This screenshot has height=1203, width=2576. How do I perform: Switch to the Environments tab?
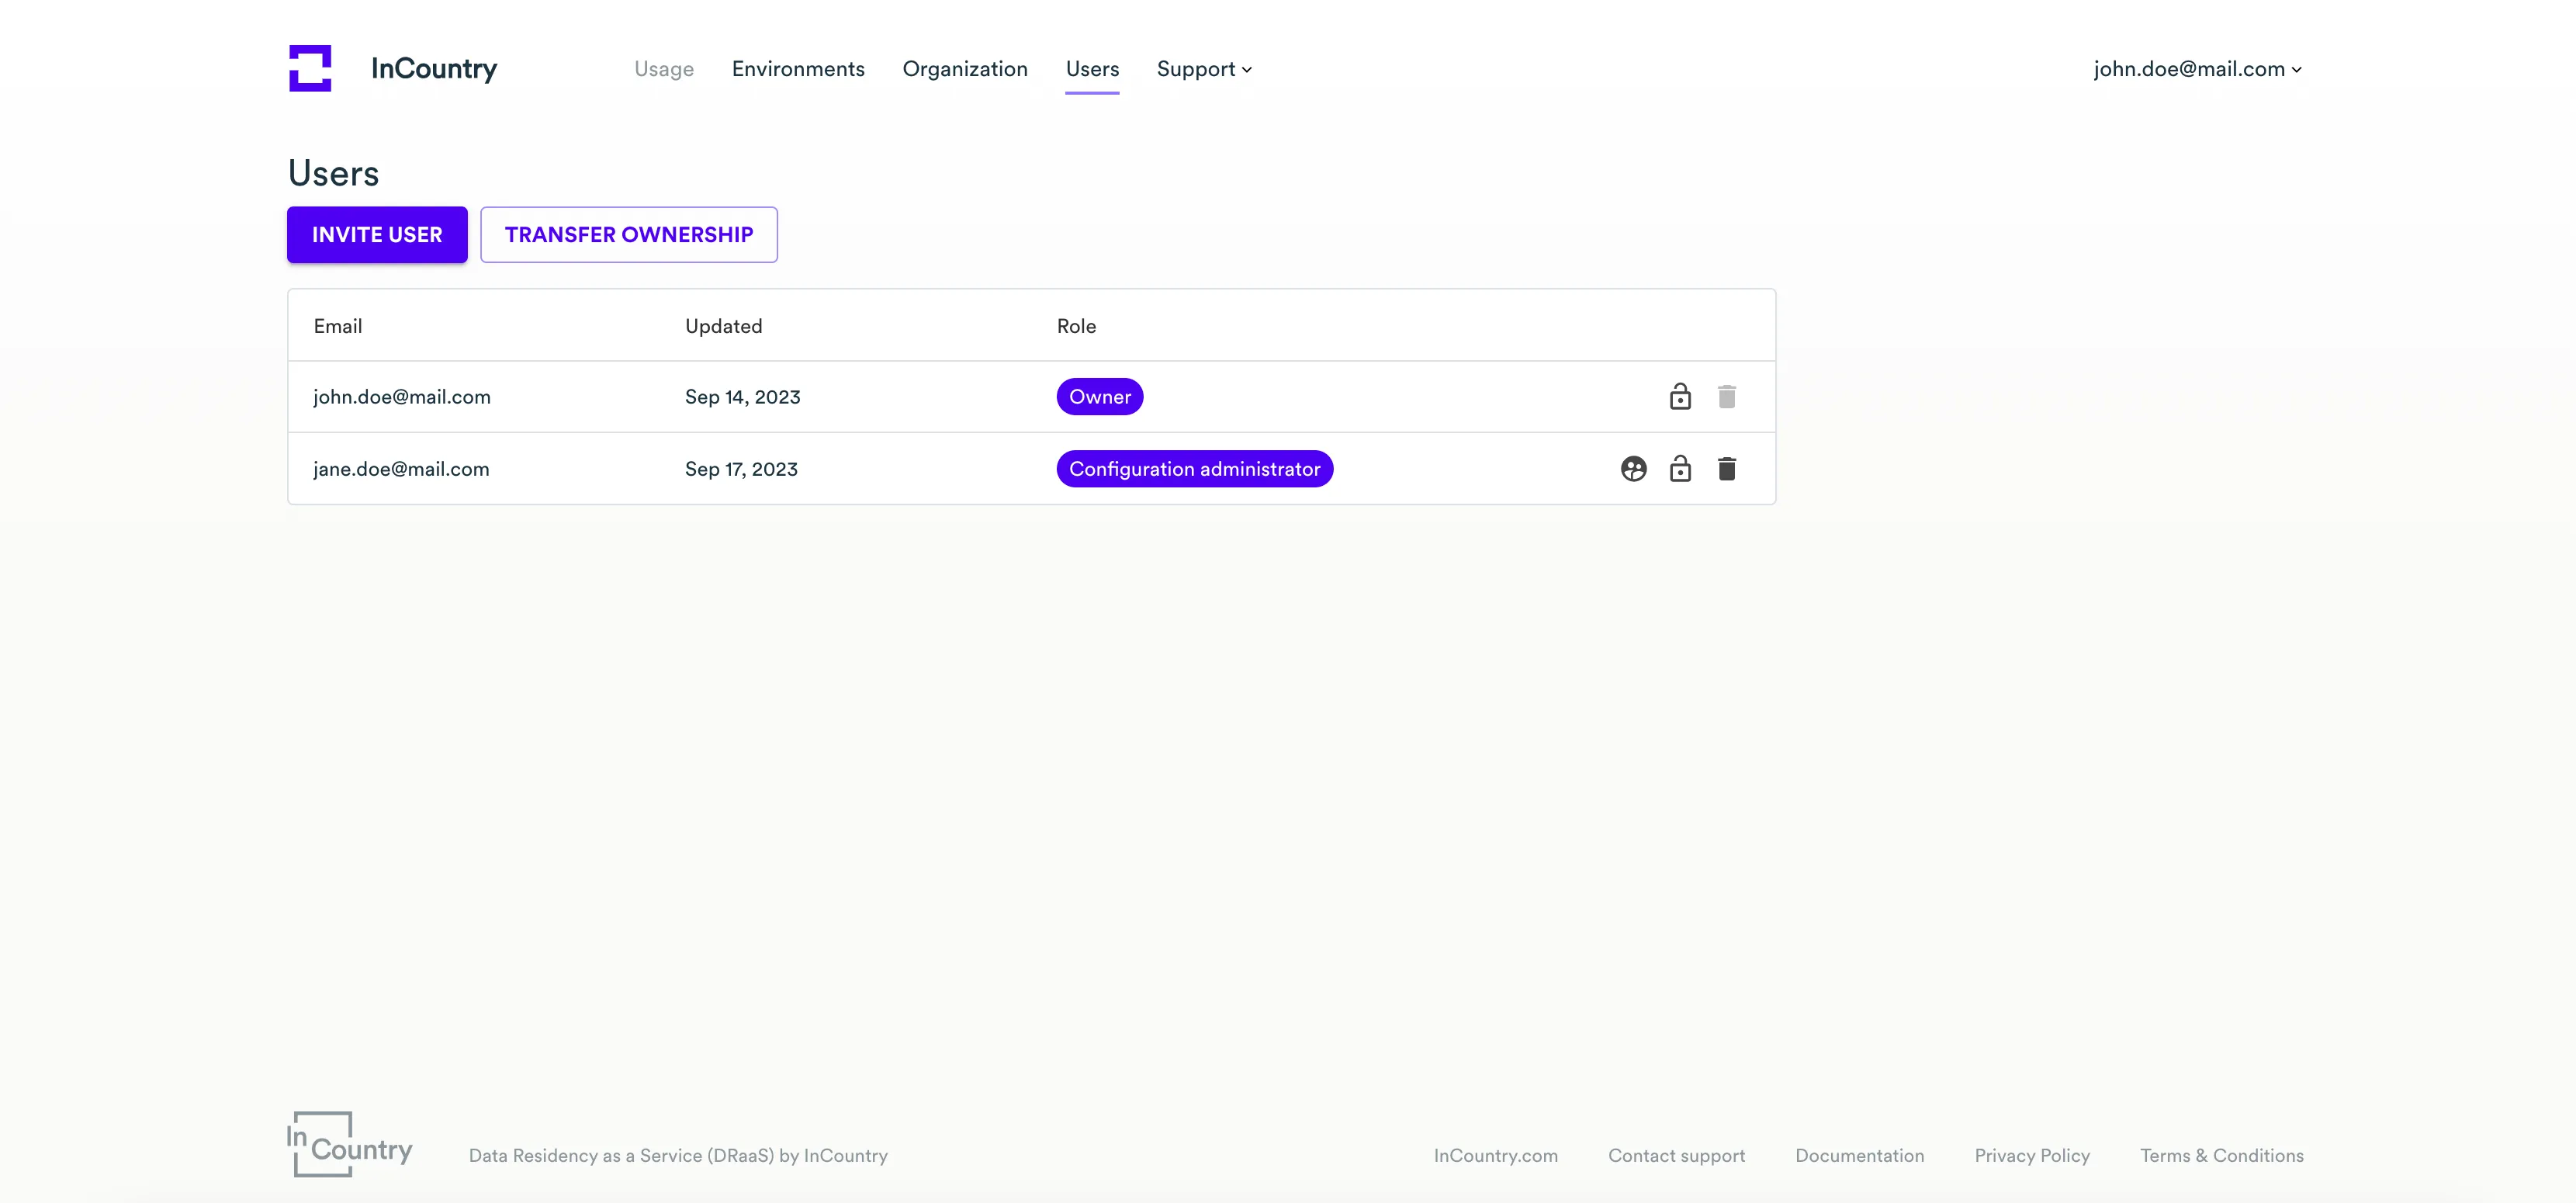pos(798,69)
